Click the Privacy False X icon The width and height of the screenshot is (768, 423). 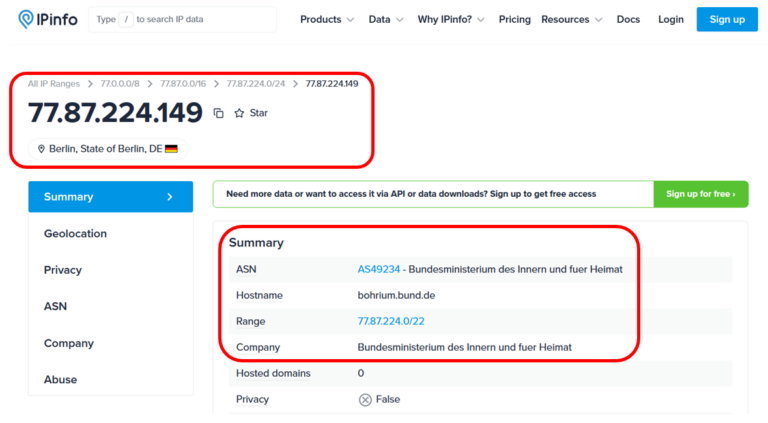tap(365, 399)
